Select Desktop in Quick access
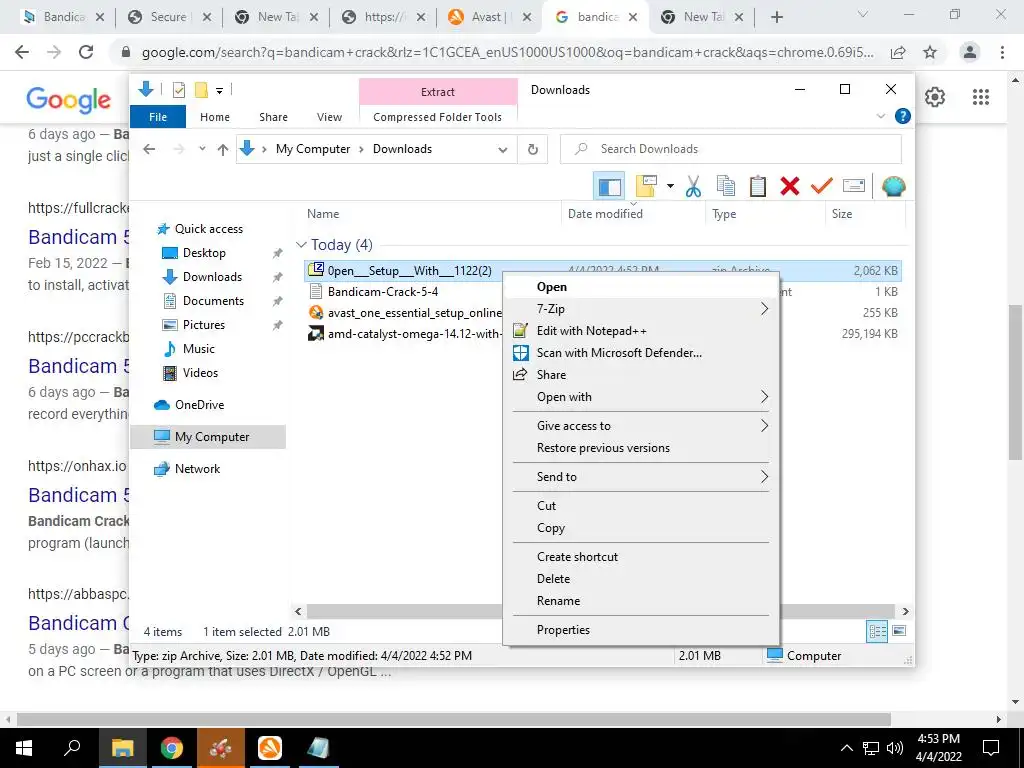The width and height of the screenshot is (1024, 768). pos(204,253)
